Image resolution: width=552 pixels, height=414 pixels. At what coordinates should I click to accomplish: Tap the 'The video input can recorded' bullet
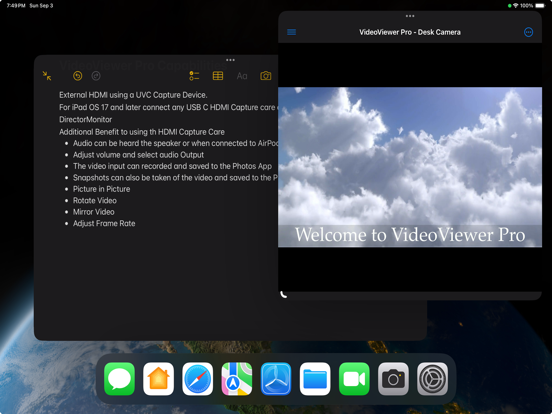172,166
